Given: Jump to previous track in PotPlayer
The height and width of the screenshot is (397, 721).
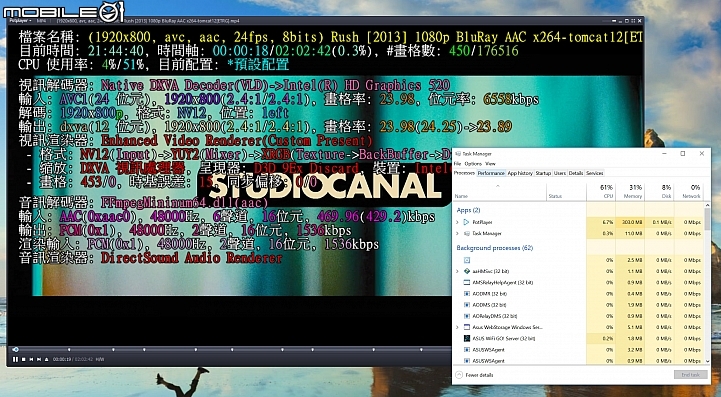Looking at the screenshot, I should click(x=31, y=359).
